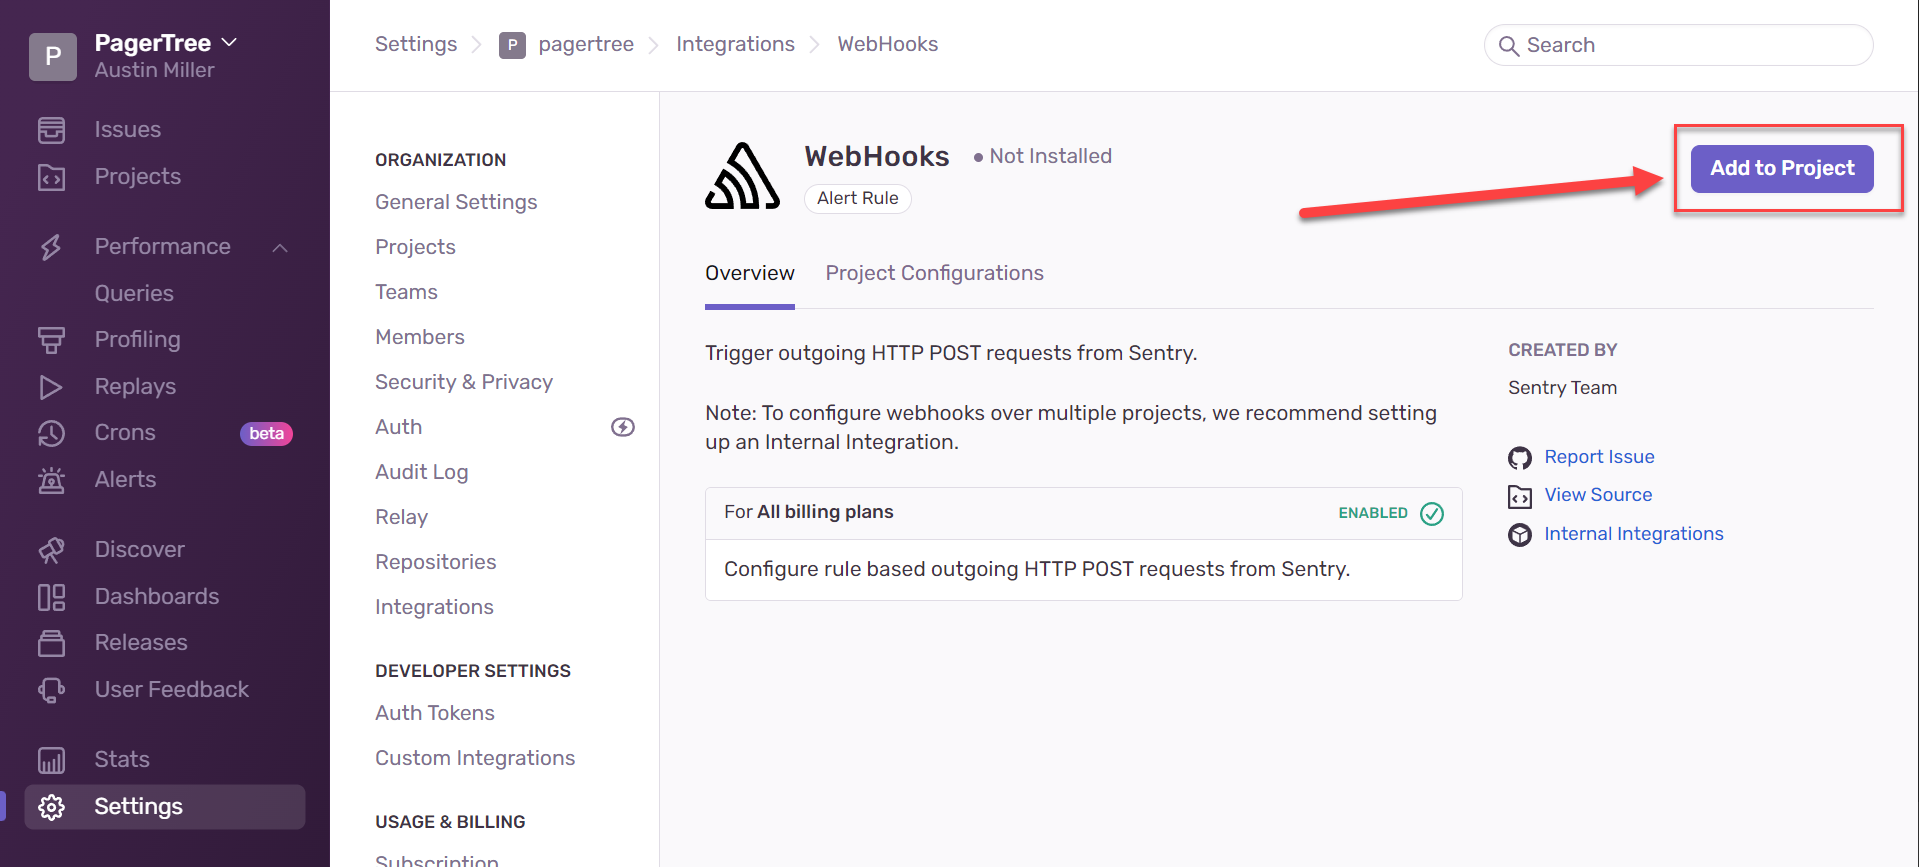The height and width of the screenshot is (867, 1919).
Task: Open Repositories settings
Action: click(x=435, y=562)
